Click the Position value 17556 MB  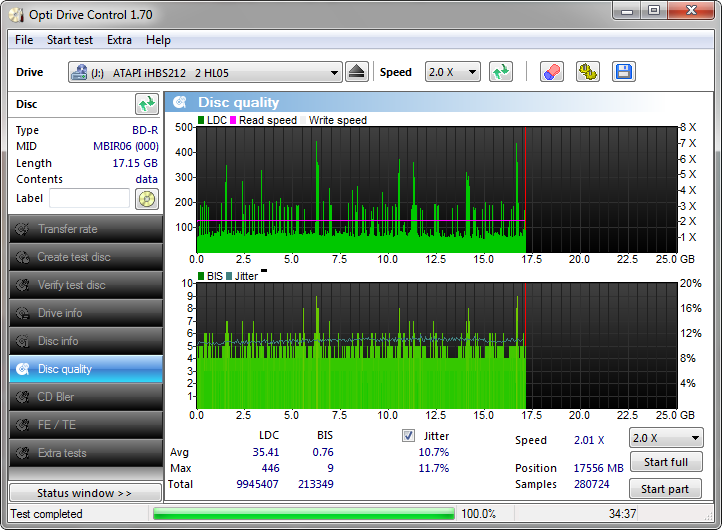599,468
